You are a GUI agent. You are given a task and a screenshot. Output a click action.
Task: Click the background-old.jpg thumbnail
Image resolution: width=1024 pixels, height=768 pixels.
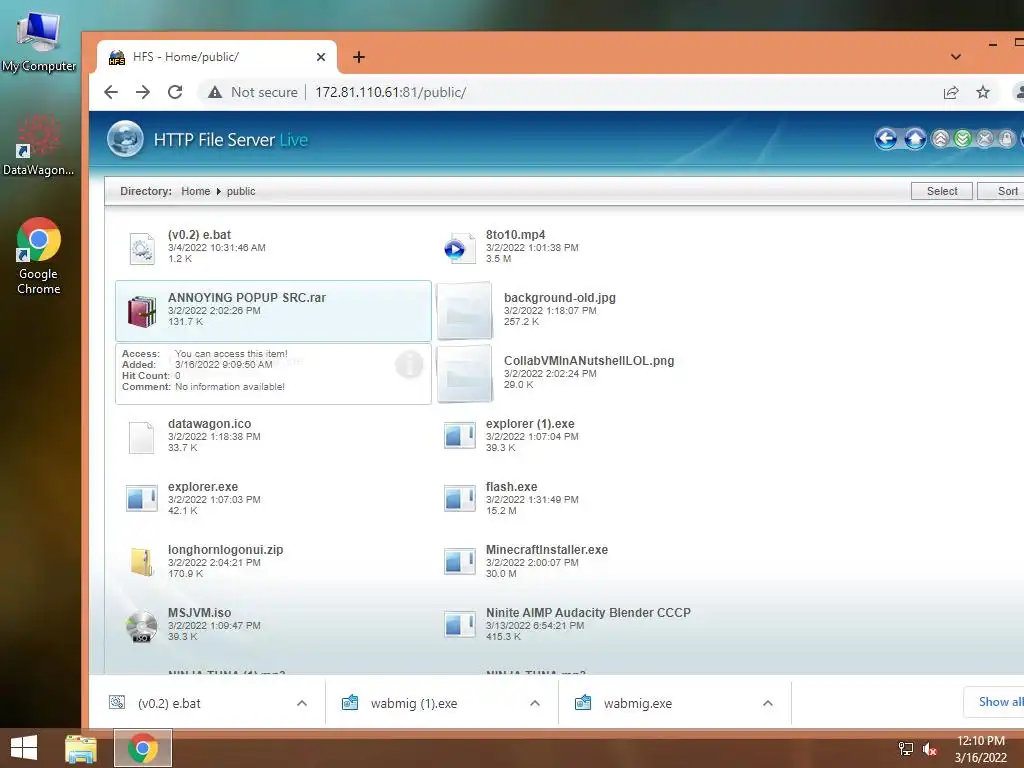click(464, 311)
